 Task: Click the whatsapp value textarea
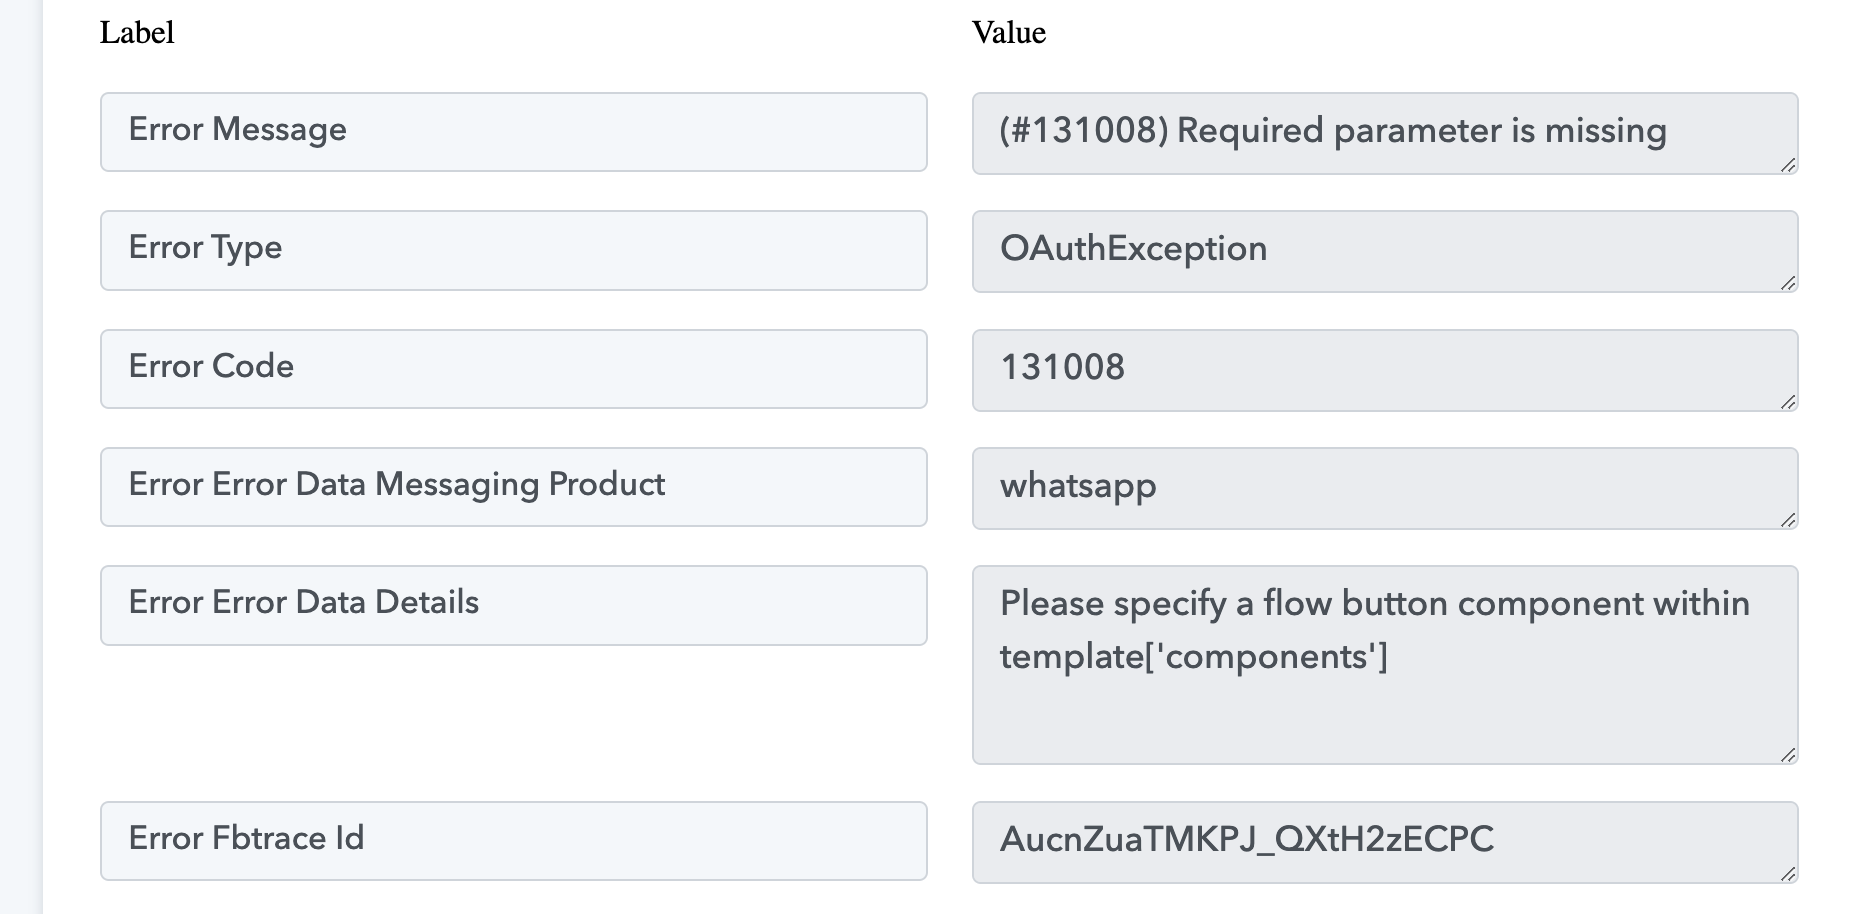point(1385,488)
